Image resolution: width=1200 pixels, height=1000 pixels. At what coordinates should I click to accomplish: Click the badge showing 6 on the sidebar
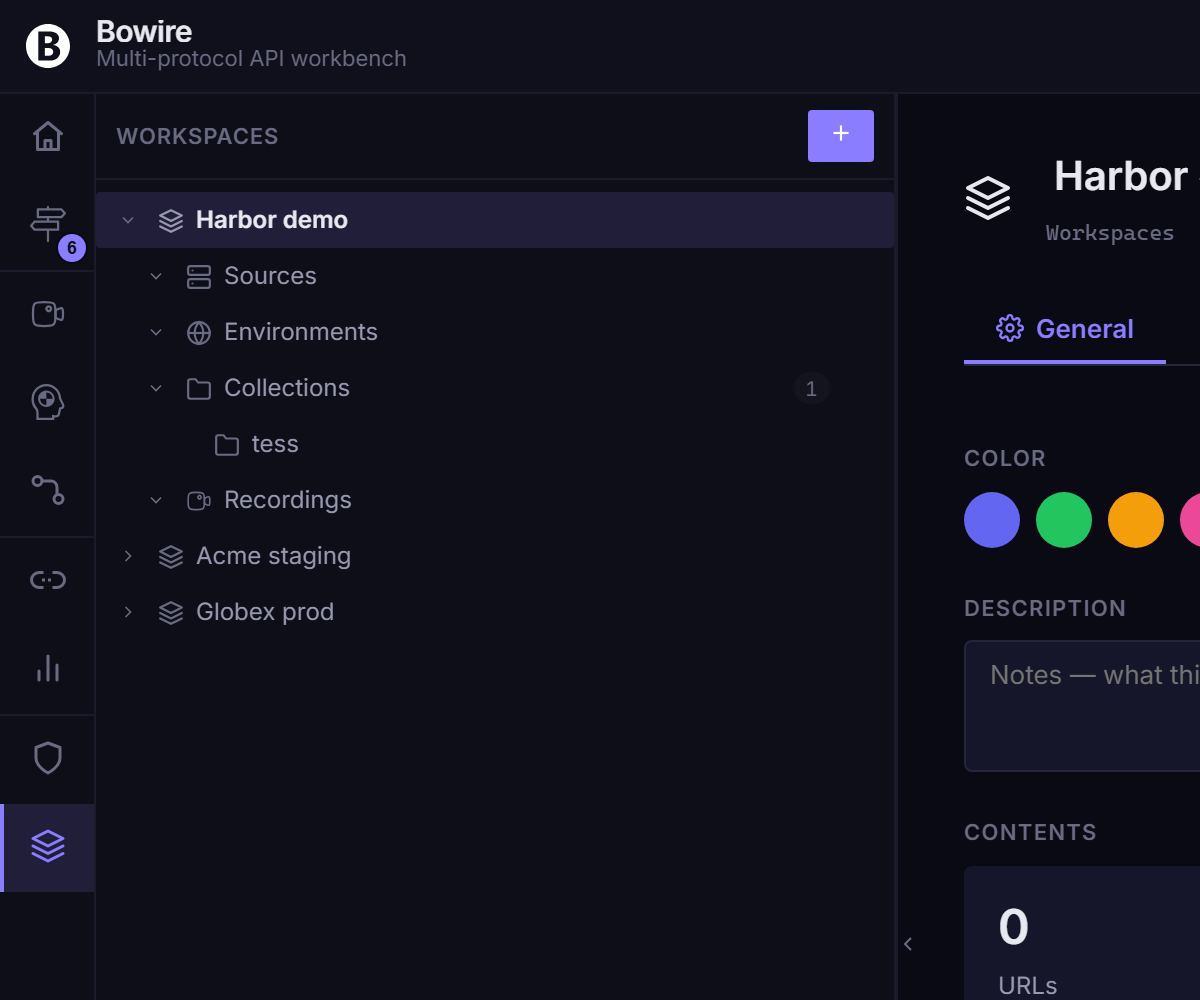click(72, 248)
